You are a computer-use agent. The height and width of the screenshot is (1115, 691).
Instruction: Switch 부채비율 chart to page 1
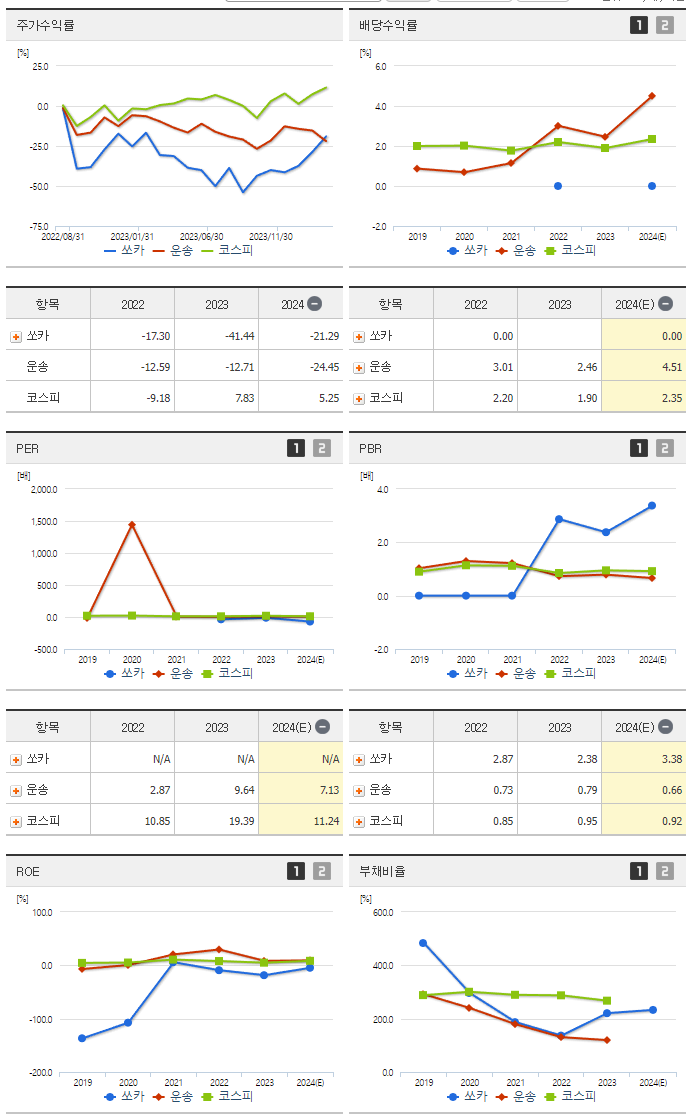(639, 871)
